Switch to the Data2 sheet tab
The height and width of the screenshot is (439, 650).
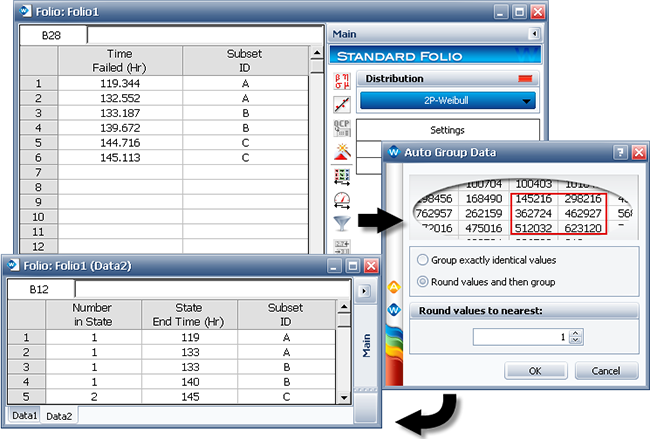(59, 416)
